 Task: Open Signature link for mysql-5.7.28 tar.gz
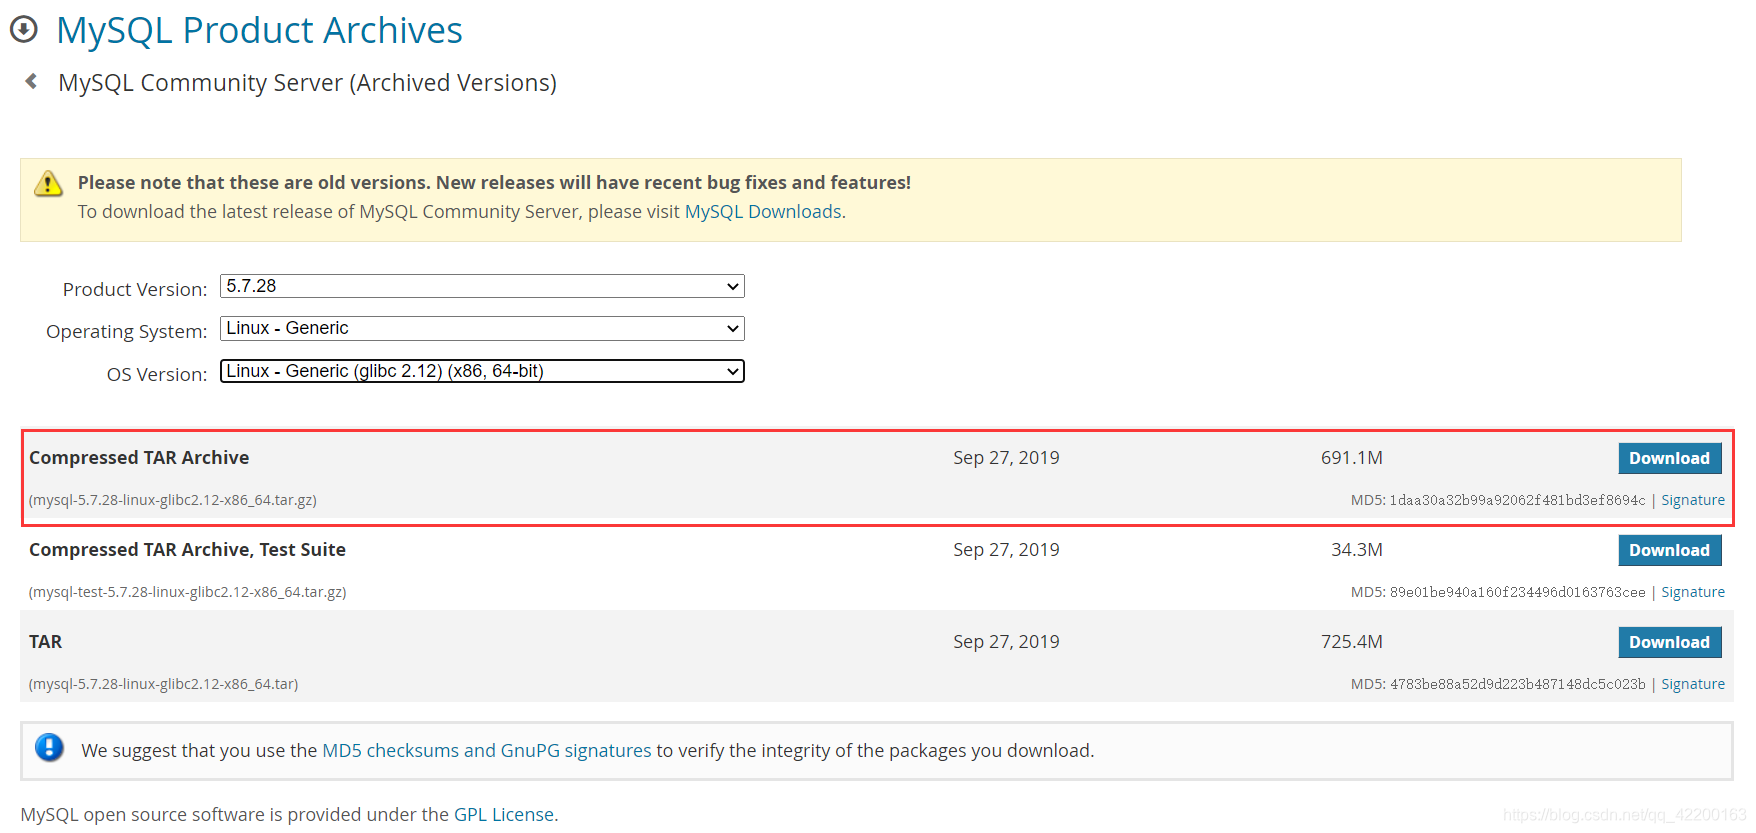pyautogui.click(x=1693, y=500)
